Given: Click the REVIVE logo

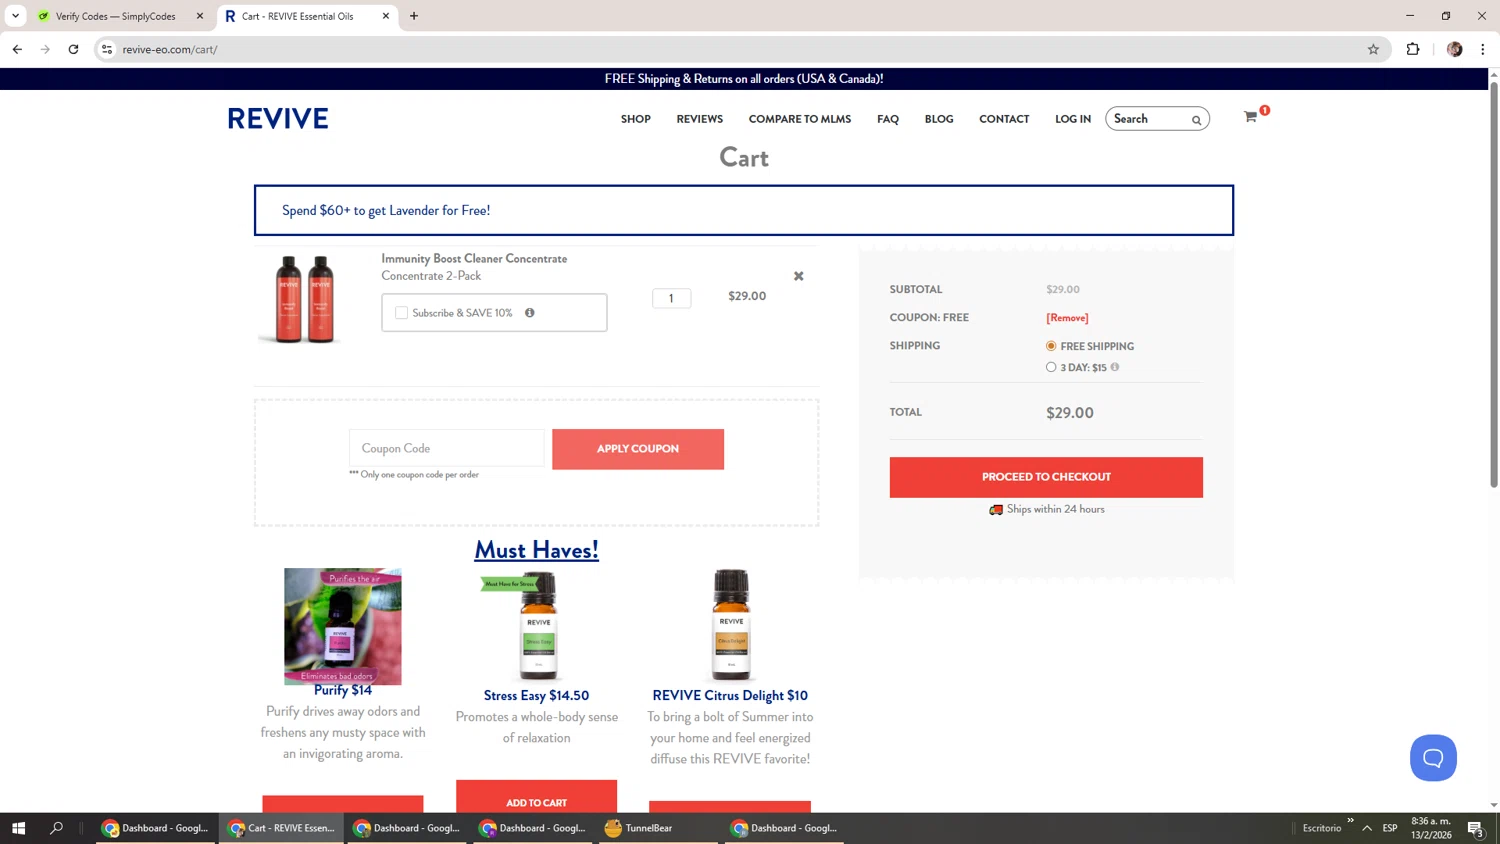Looking at the screenshot, I should (278, 118).
